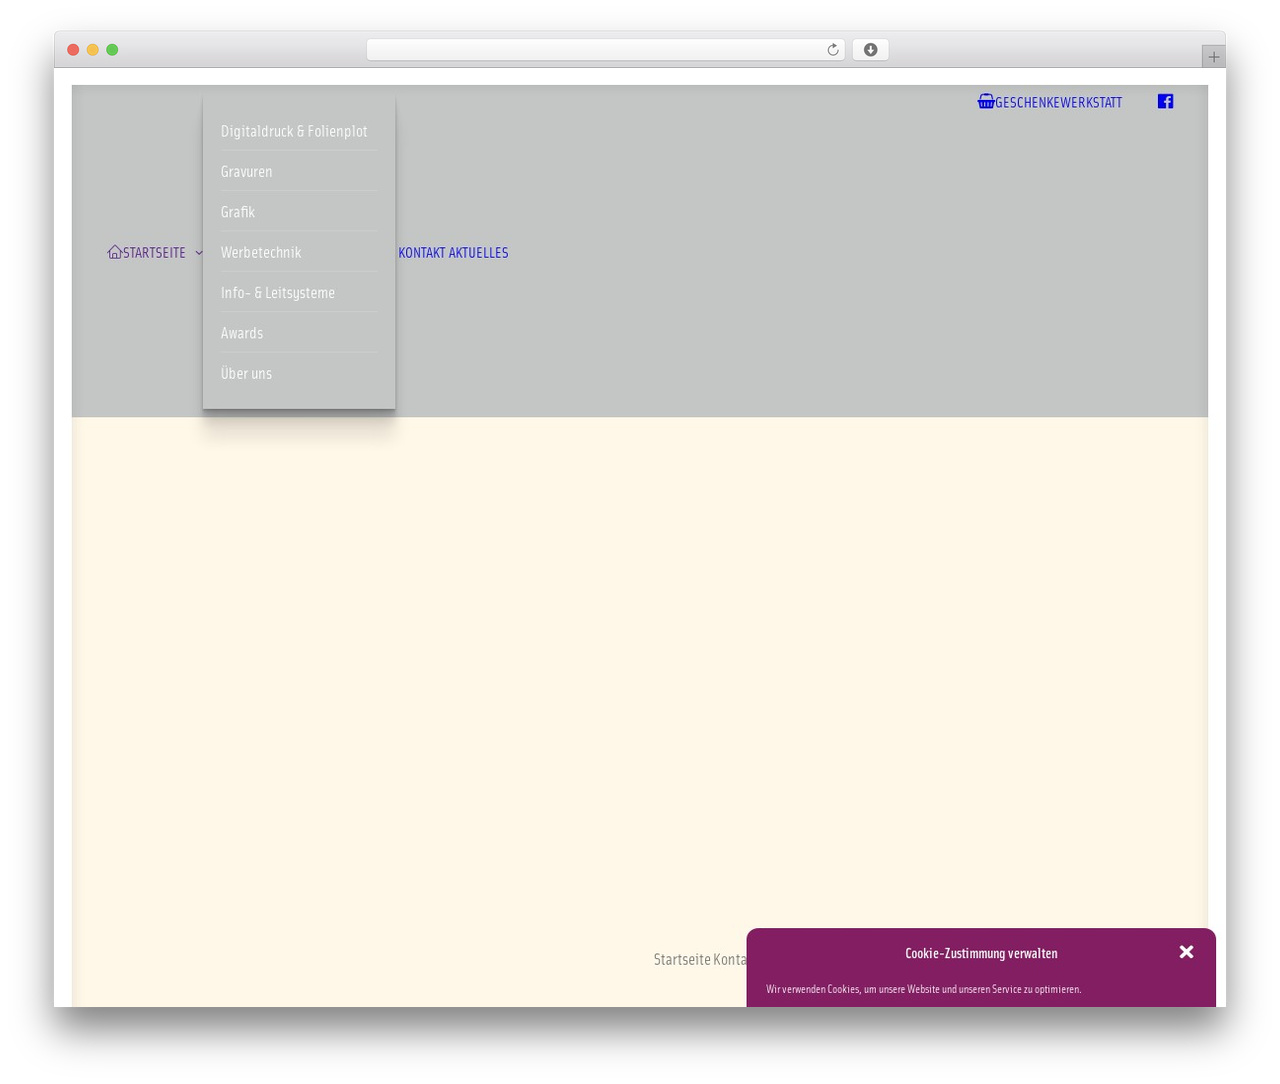1280x1084 pixels.
Task: Click the 'Cookie-Zustimmung verwalten' banner heading
Action: point(981,953)
